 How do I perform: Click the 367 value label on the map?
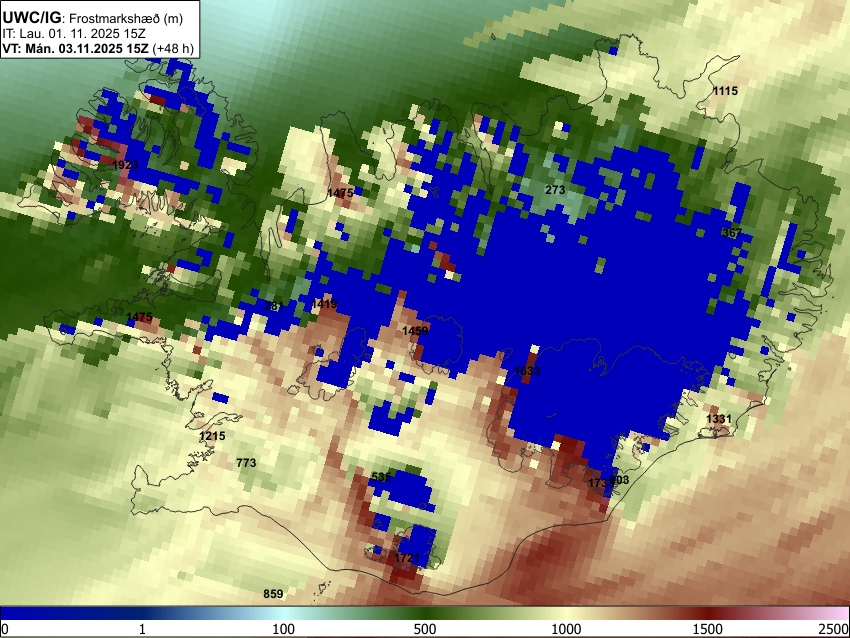point(732,233)
